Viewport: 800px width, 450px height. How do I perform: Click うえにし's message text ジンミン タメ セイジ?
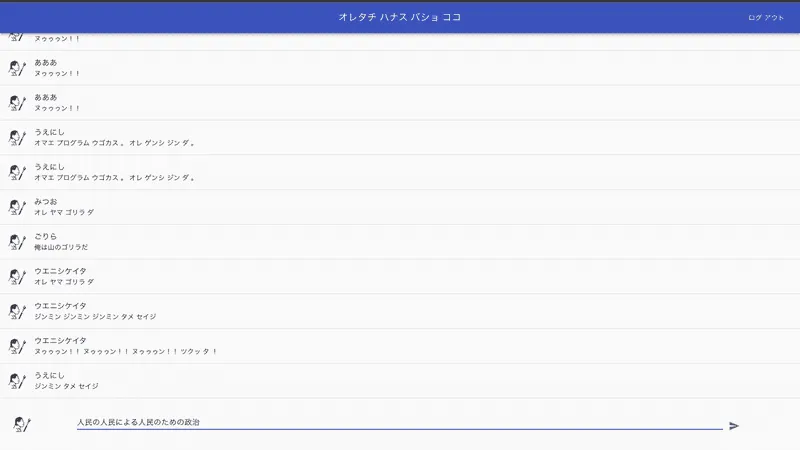(66, 386)
